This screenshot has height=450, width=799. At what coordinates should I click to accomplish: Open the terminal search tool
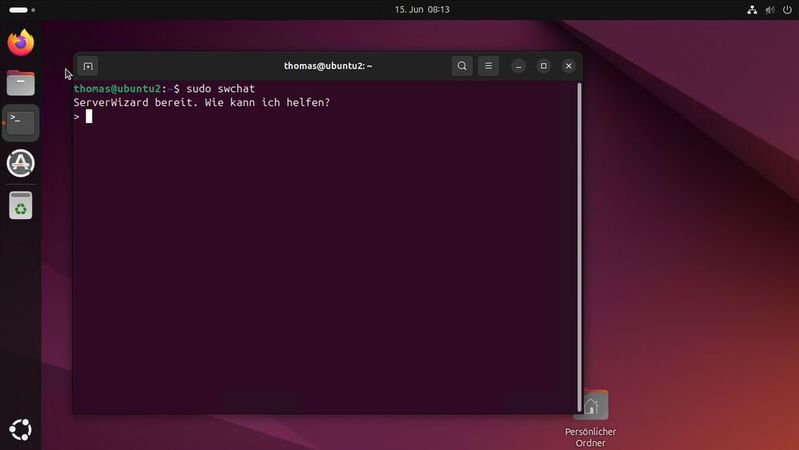[462, 66]
